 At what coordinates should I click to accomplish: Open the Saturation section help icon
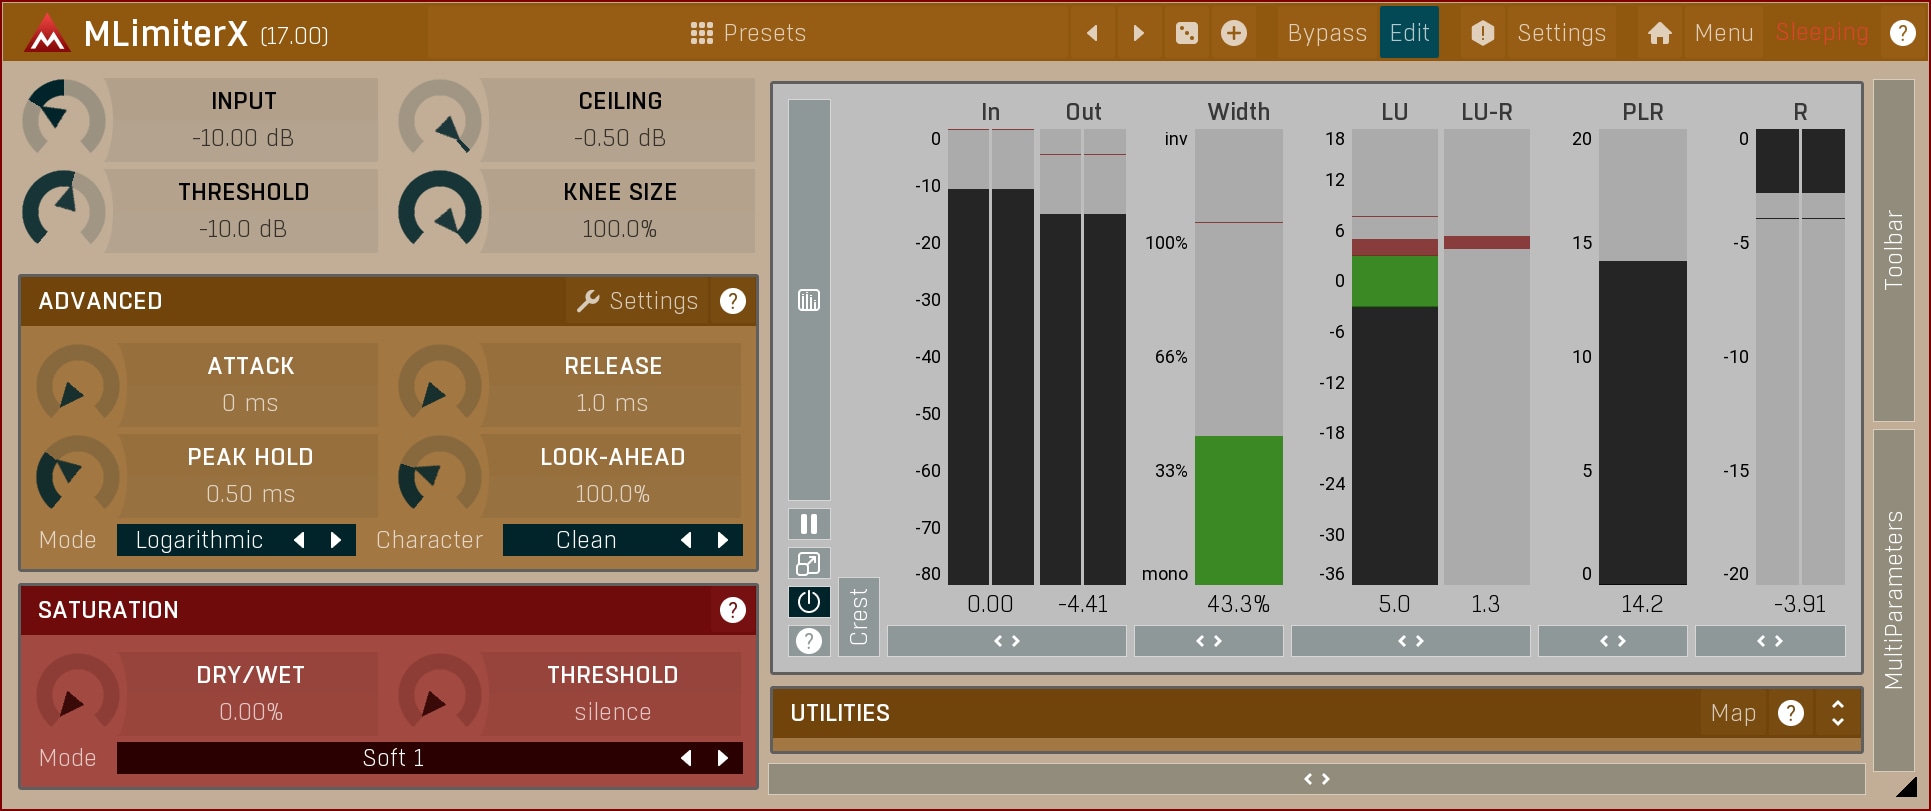coord(732,610)
